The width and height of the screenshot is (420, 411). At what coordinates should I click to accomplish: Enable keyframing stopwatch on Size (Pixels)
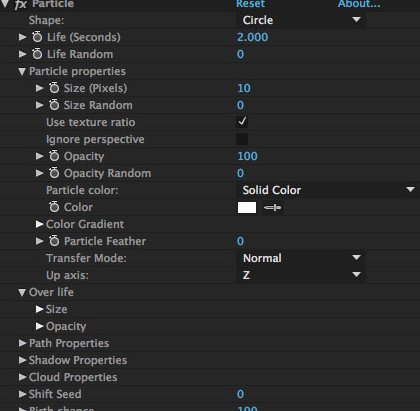click(54, 88)
